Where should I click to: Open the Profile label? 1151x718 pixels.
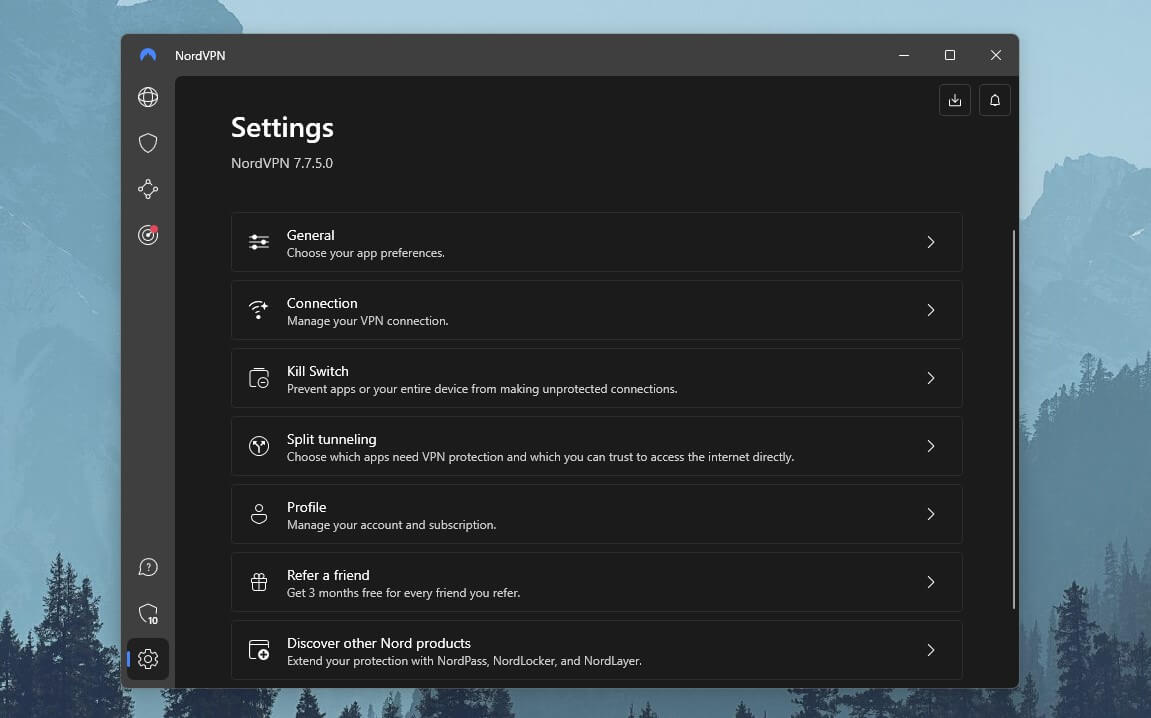pyautogui.click(x=307, y=507)
